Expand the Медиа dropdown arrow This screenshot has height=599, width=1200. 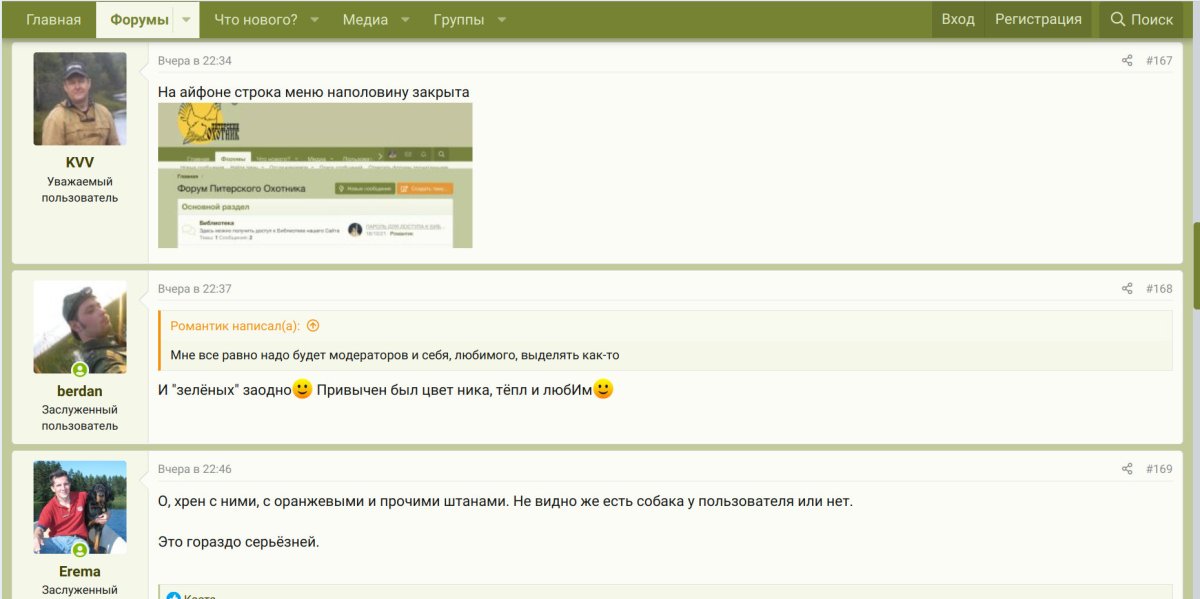pyautogui.click(x=405, y=20)
